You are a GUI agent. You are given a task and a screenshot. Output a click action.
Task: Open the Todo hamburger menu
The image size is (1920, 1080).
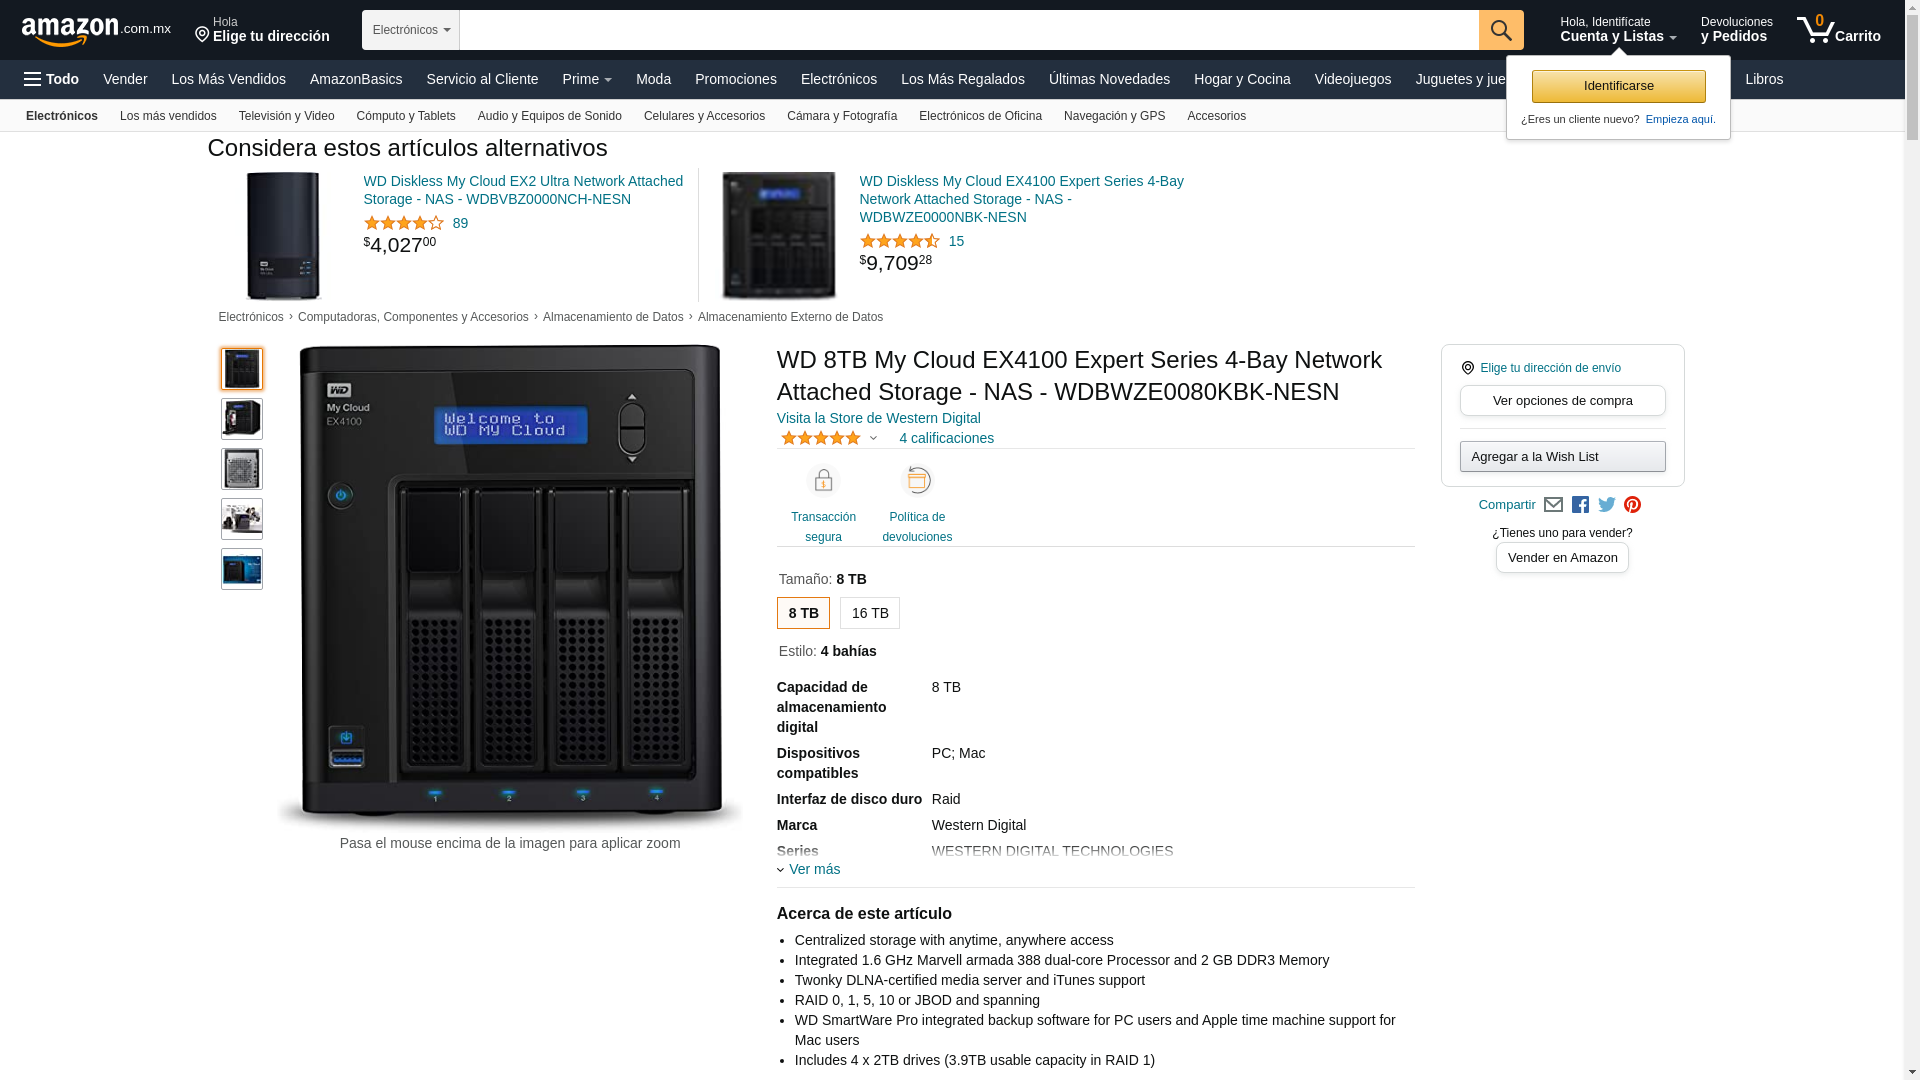(x=52, y=79)
